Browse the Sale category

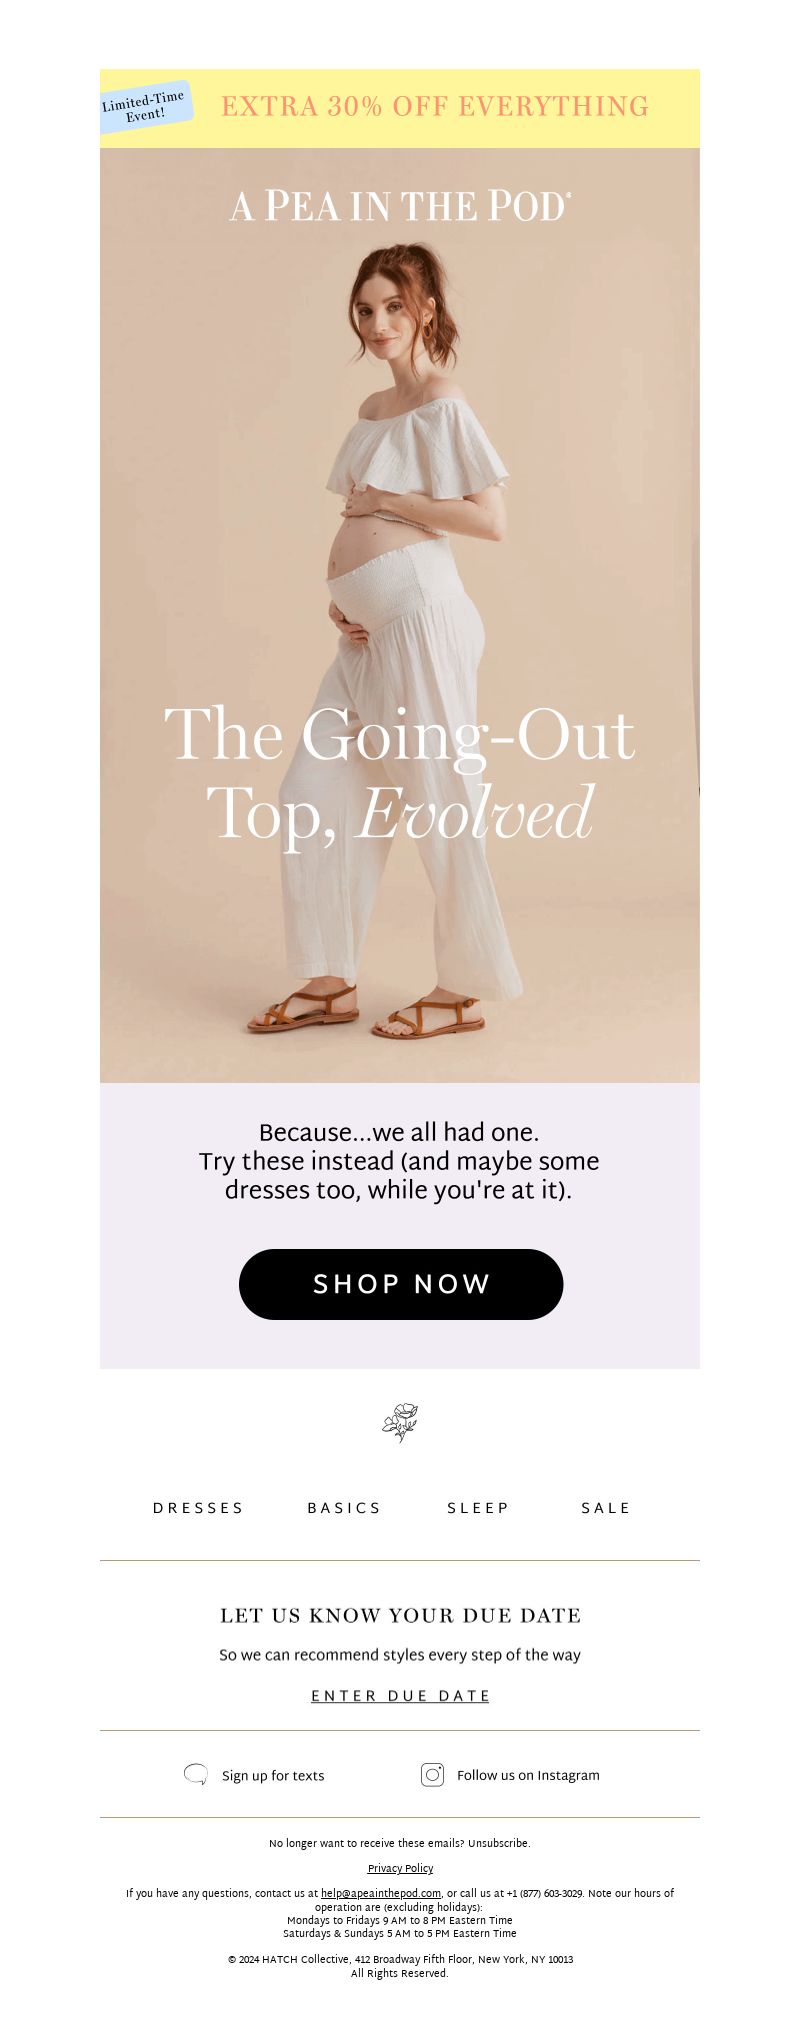click(x=606, y=1508)
